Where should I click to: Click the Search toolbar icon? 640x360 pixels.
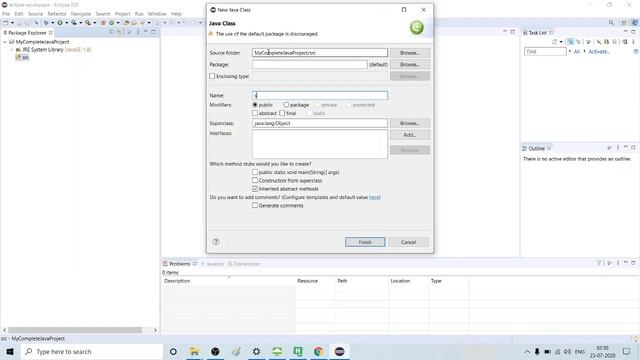(142, 23)
